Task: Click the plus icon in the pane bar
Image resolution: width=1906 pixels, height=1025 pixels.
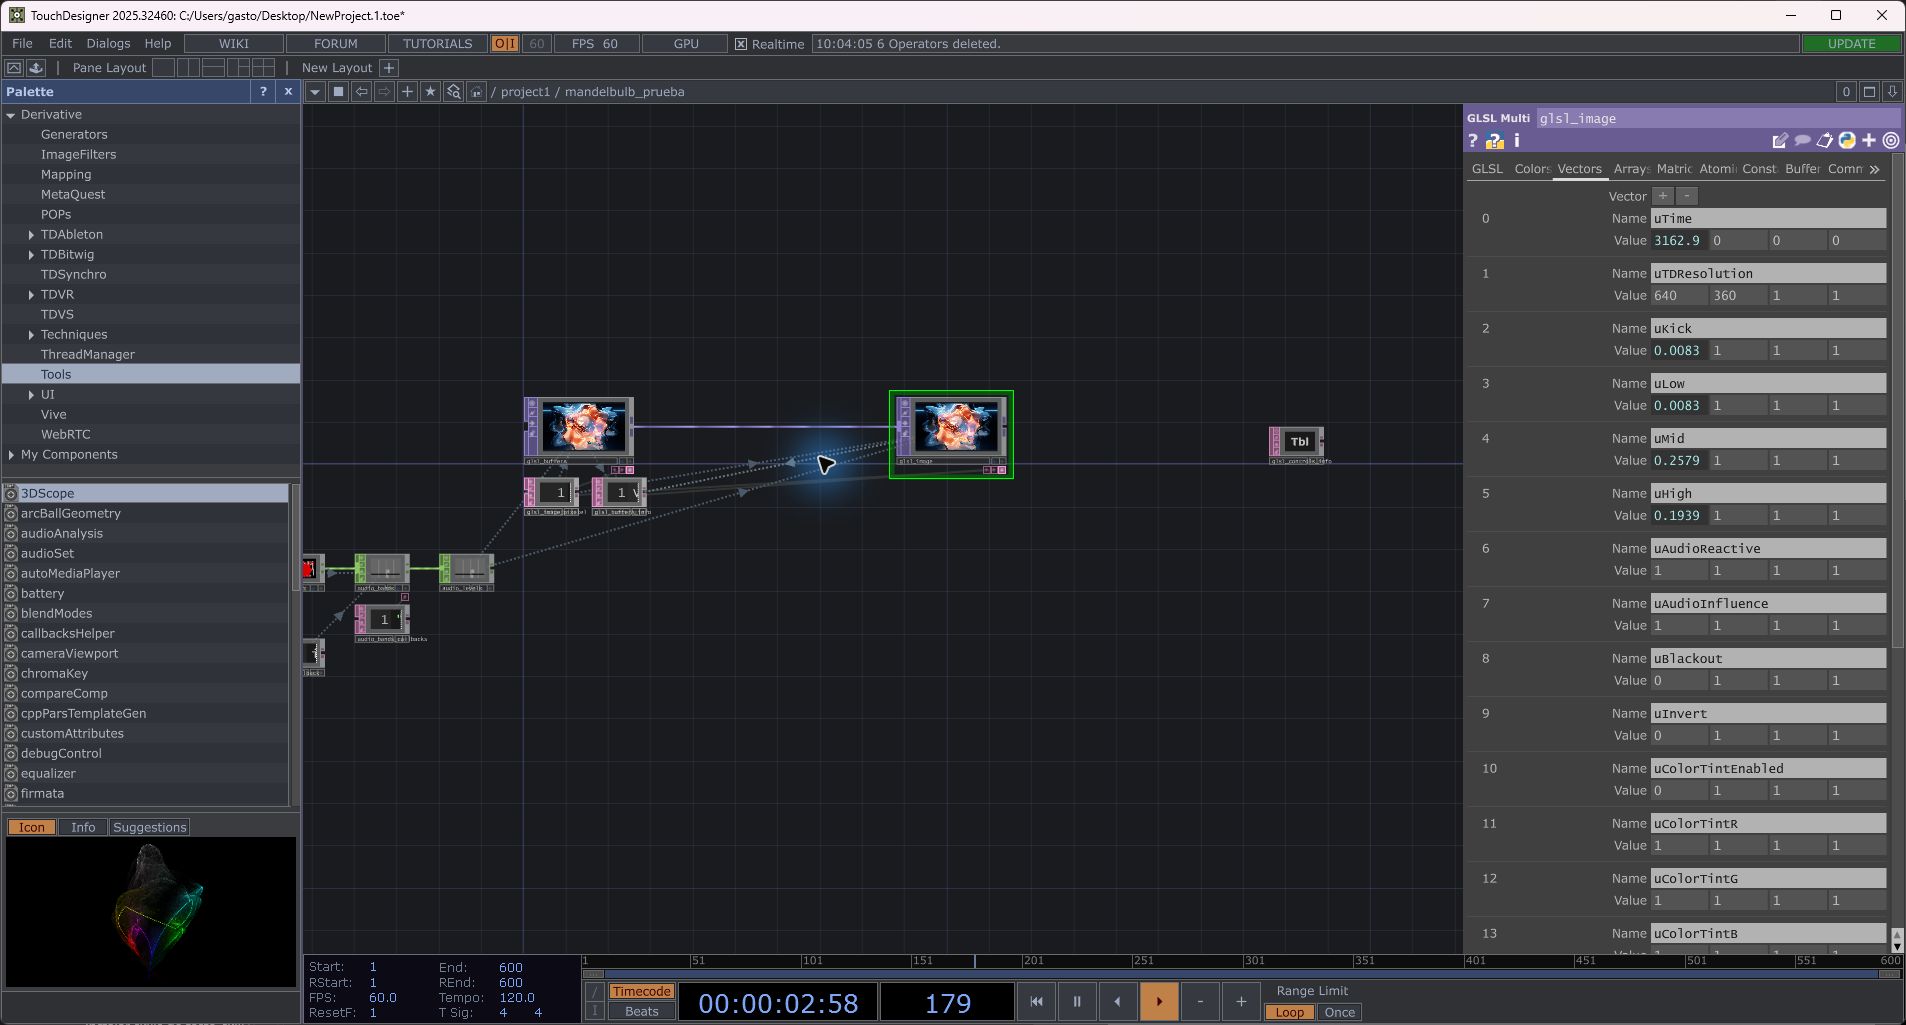Action: [x=407, y=91]
